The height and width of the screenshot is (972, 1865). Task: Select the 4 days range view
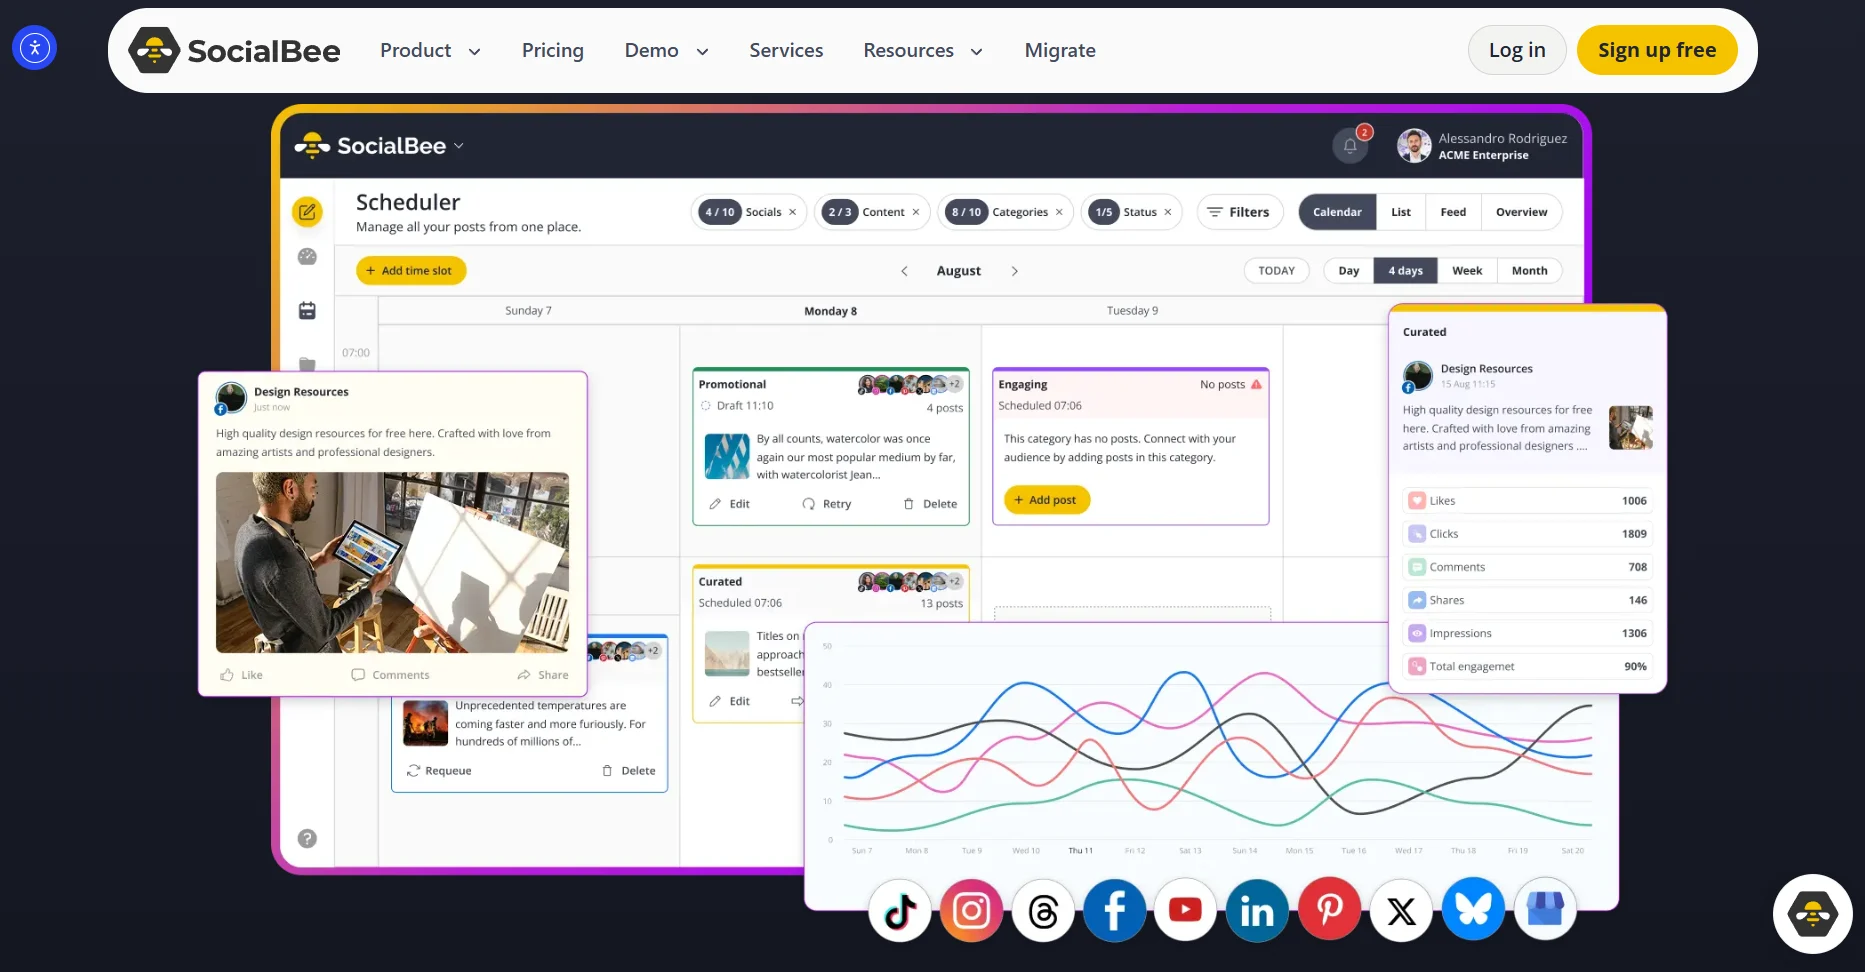pyautogui.click(x=1405, y=271)
